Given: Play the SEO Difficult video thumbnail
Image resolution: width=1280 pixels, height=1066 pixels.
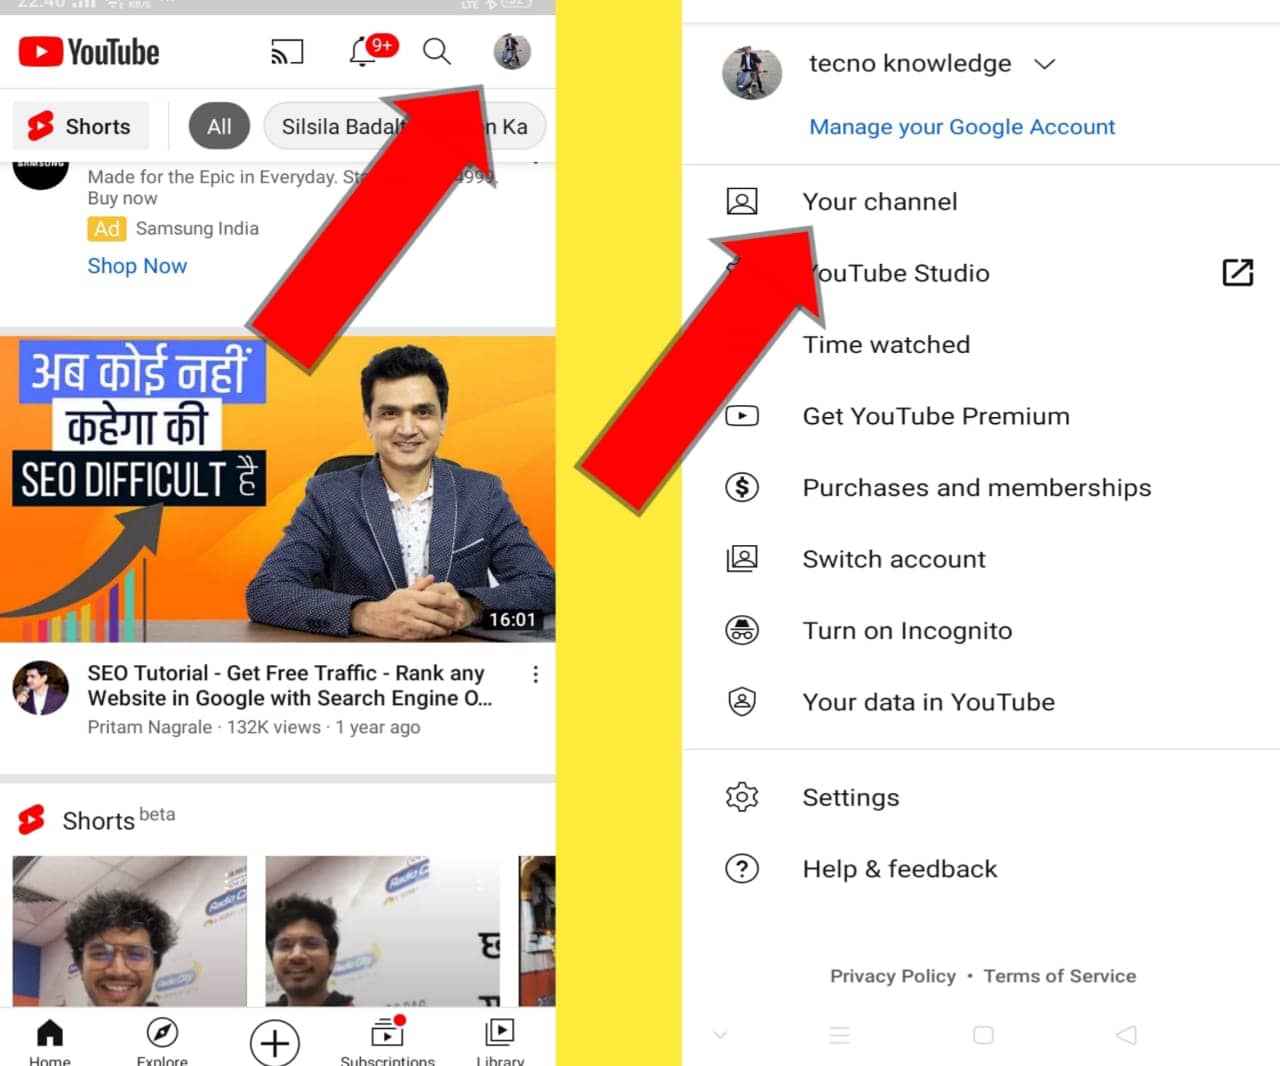Looking at the screenshot, I should 278,489.
